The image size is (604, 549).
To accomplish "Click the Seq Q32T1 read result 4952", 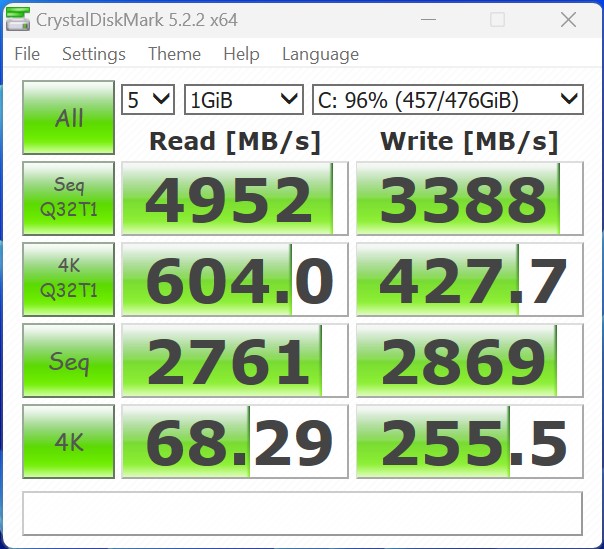I will [235, 198].
